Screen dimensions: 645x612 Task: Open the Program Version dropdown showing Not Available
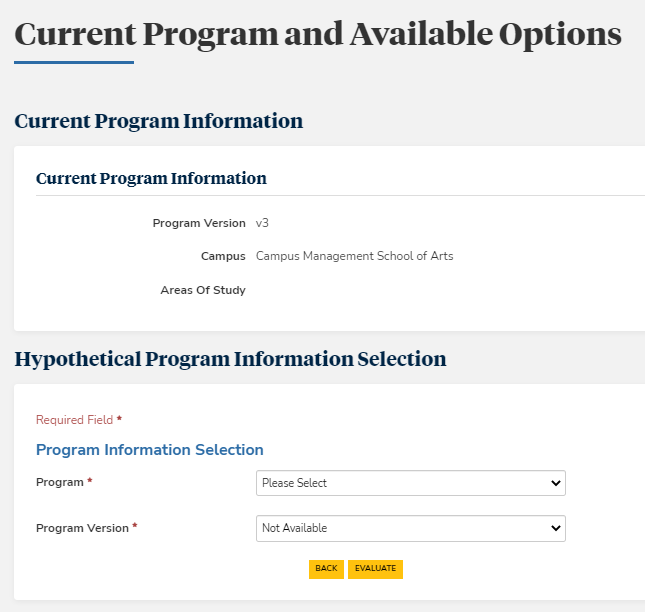pyautogui.click(x=410, y=528)
